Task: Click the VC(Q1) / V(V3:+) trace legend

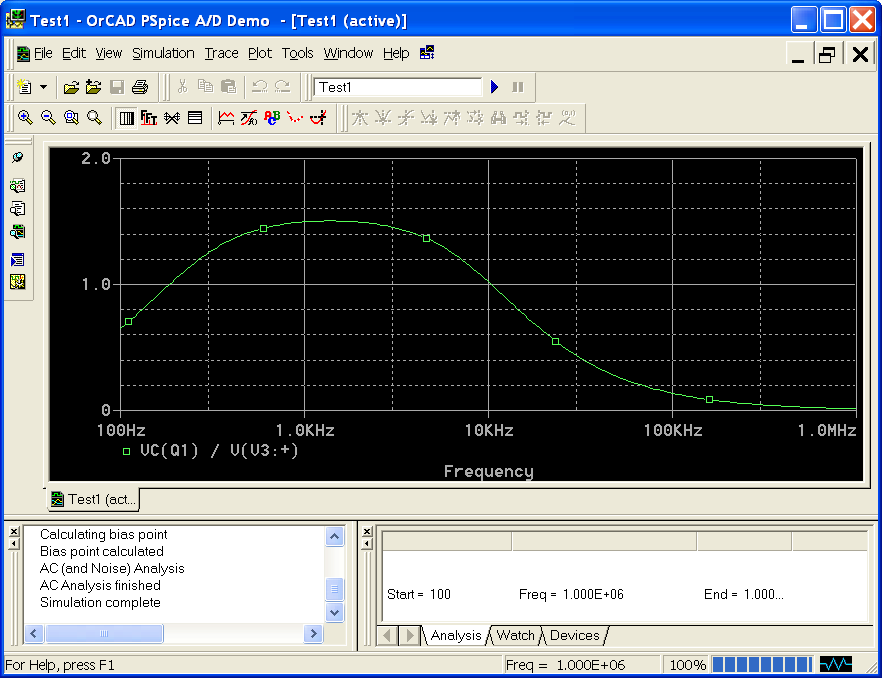Action: point(218,450)
